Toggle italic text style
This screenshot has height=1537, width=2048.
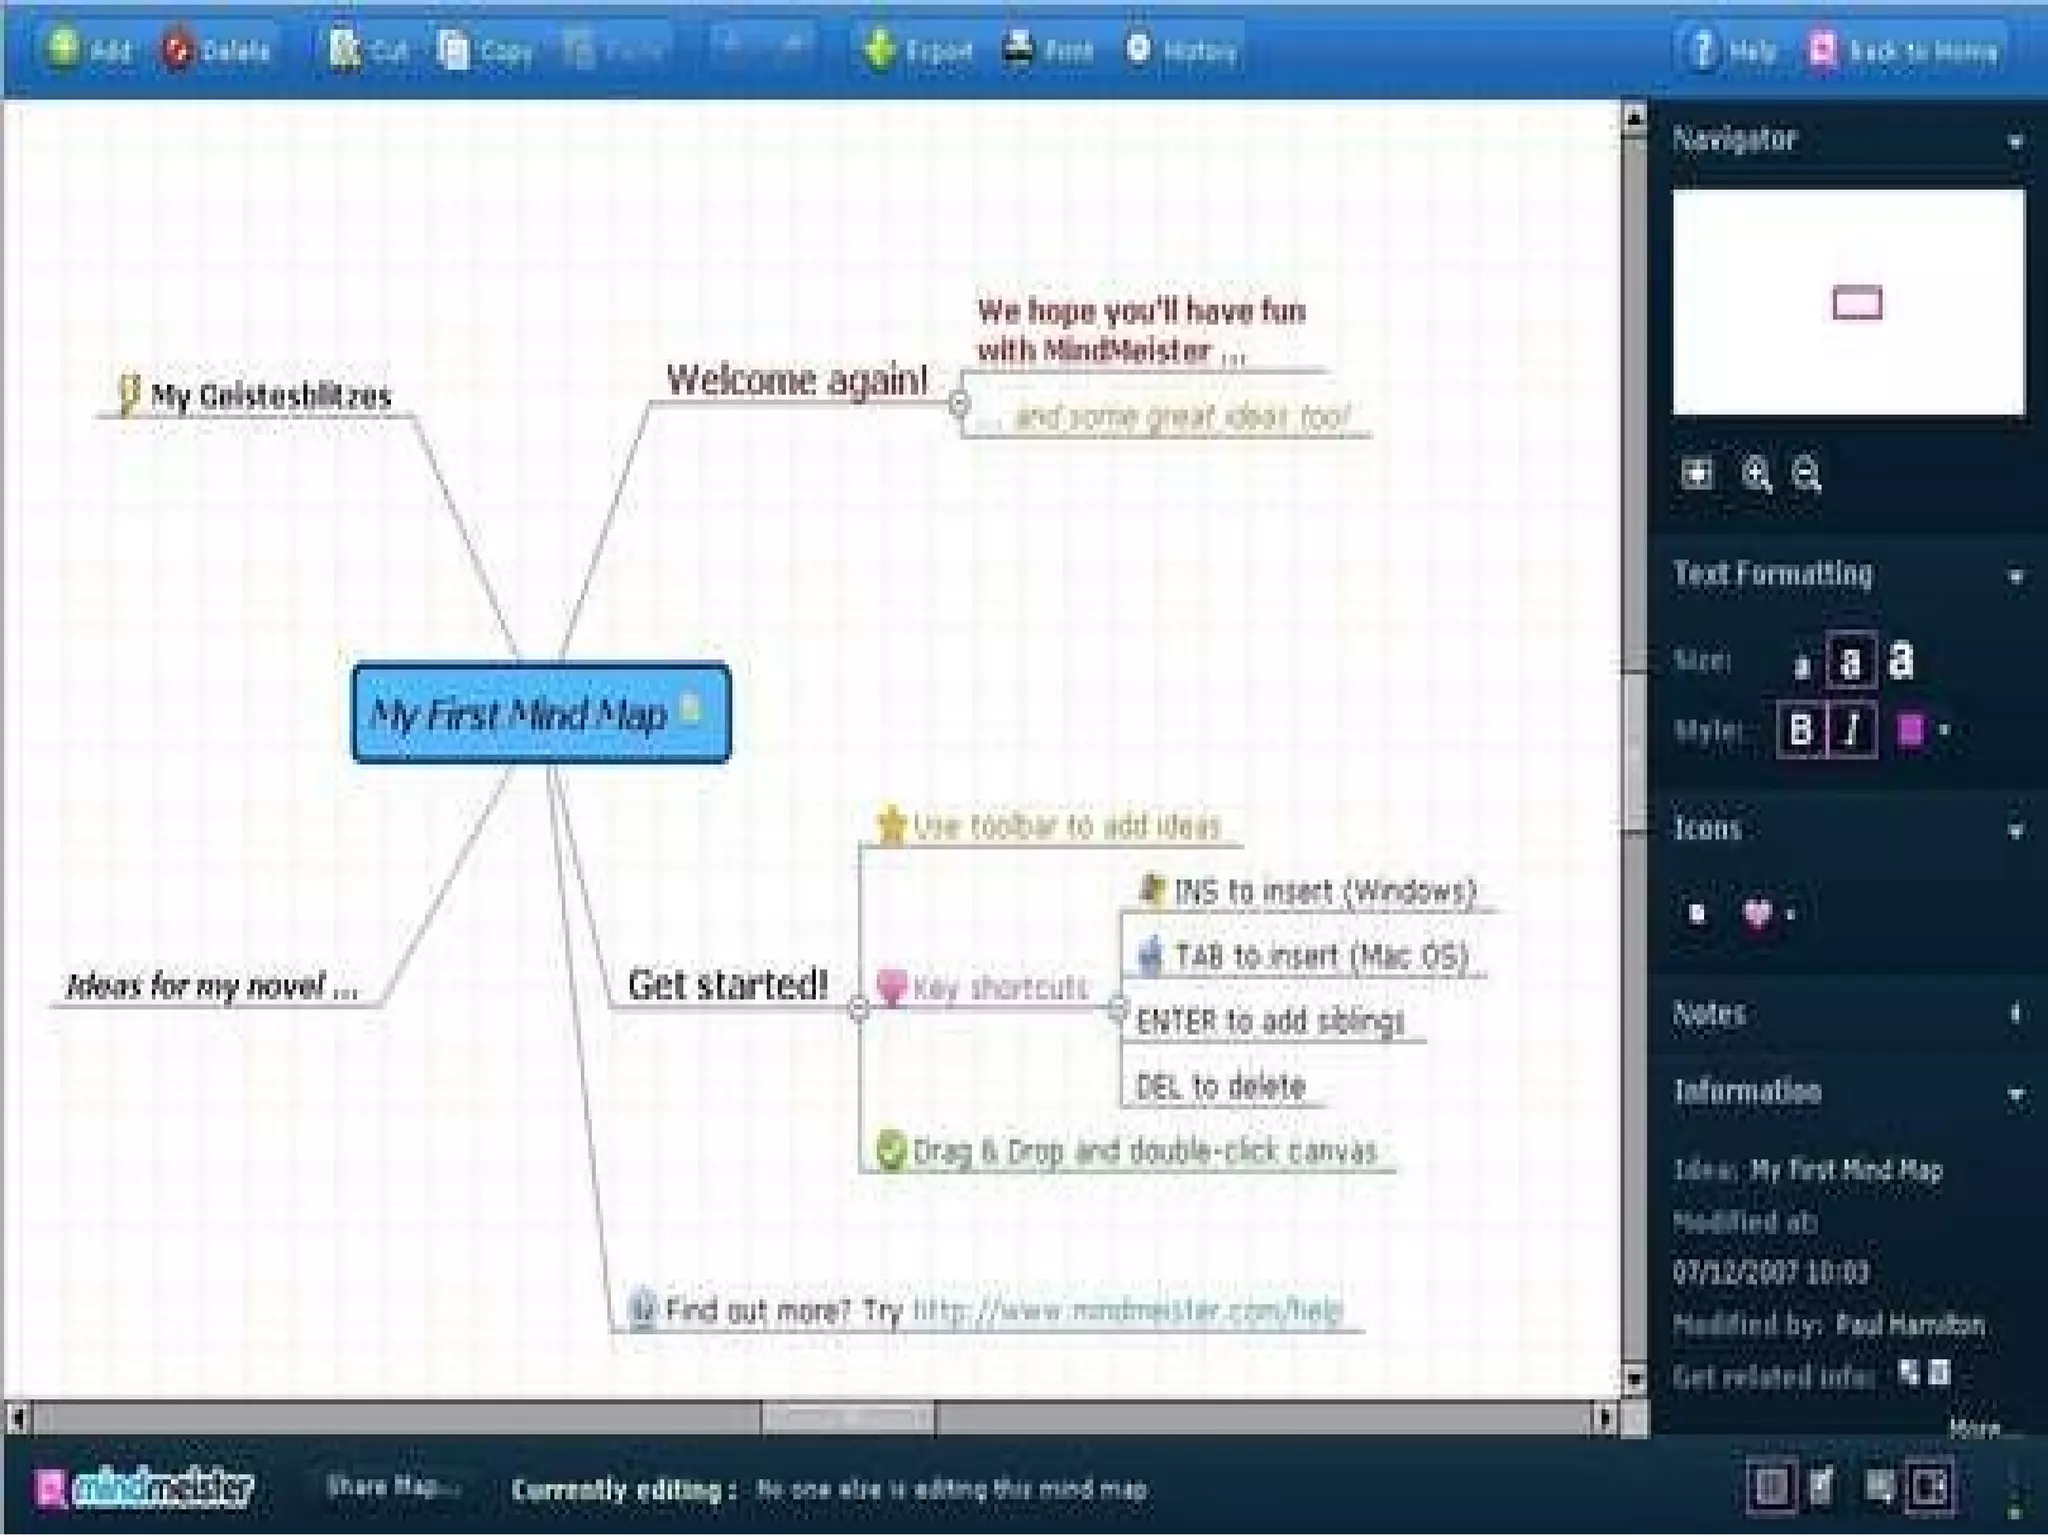pyautogui.click(x=1852, y=730)
